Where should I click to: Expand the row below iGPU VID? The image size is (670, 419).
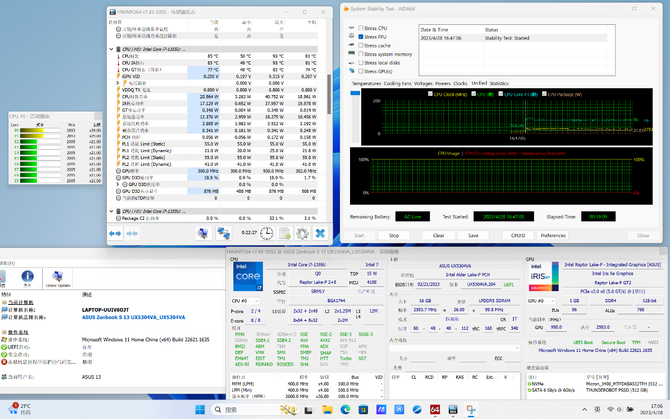tap(118, 83)
